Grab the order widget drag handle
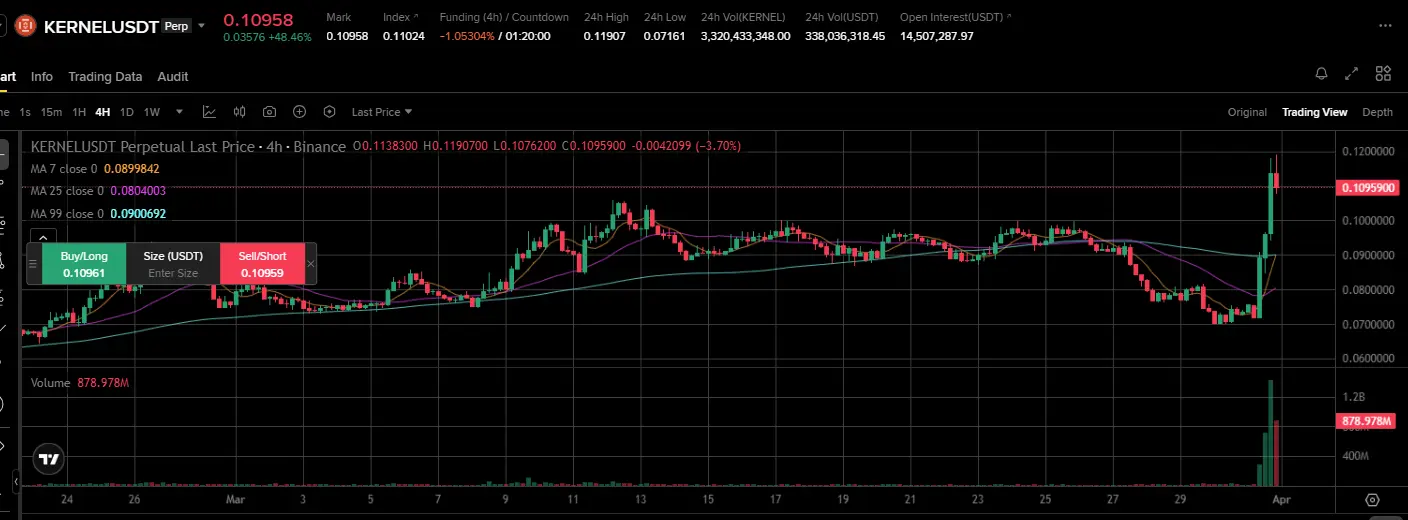Viewport: 1408px width, 520px height. [33, 264]
